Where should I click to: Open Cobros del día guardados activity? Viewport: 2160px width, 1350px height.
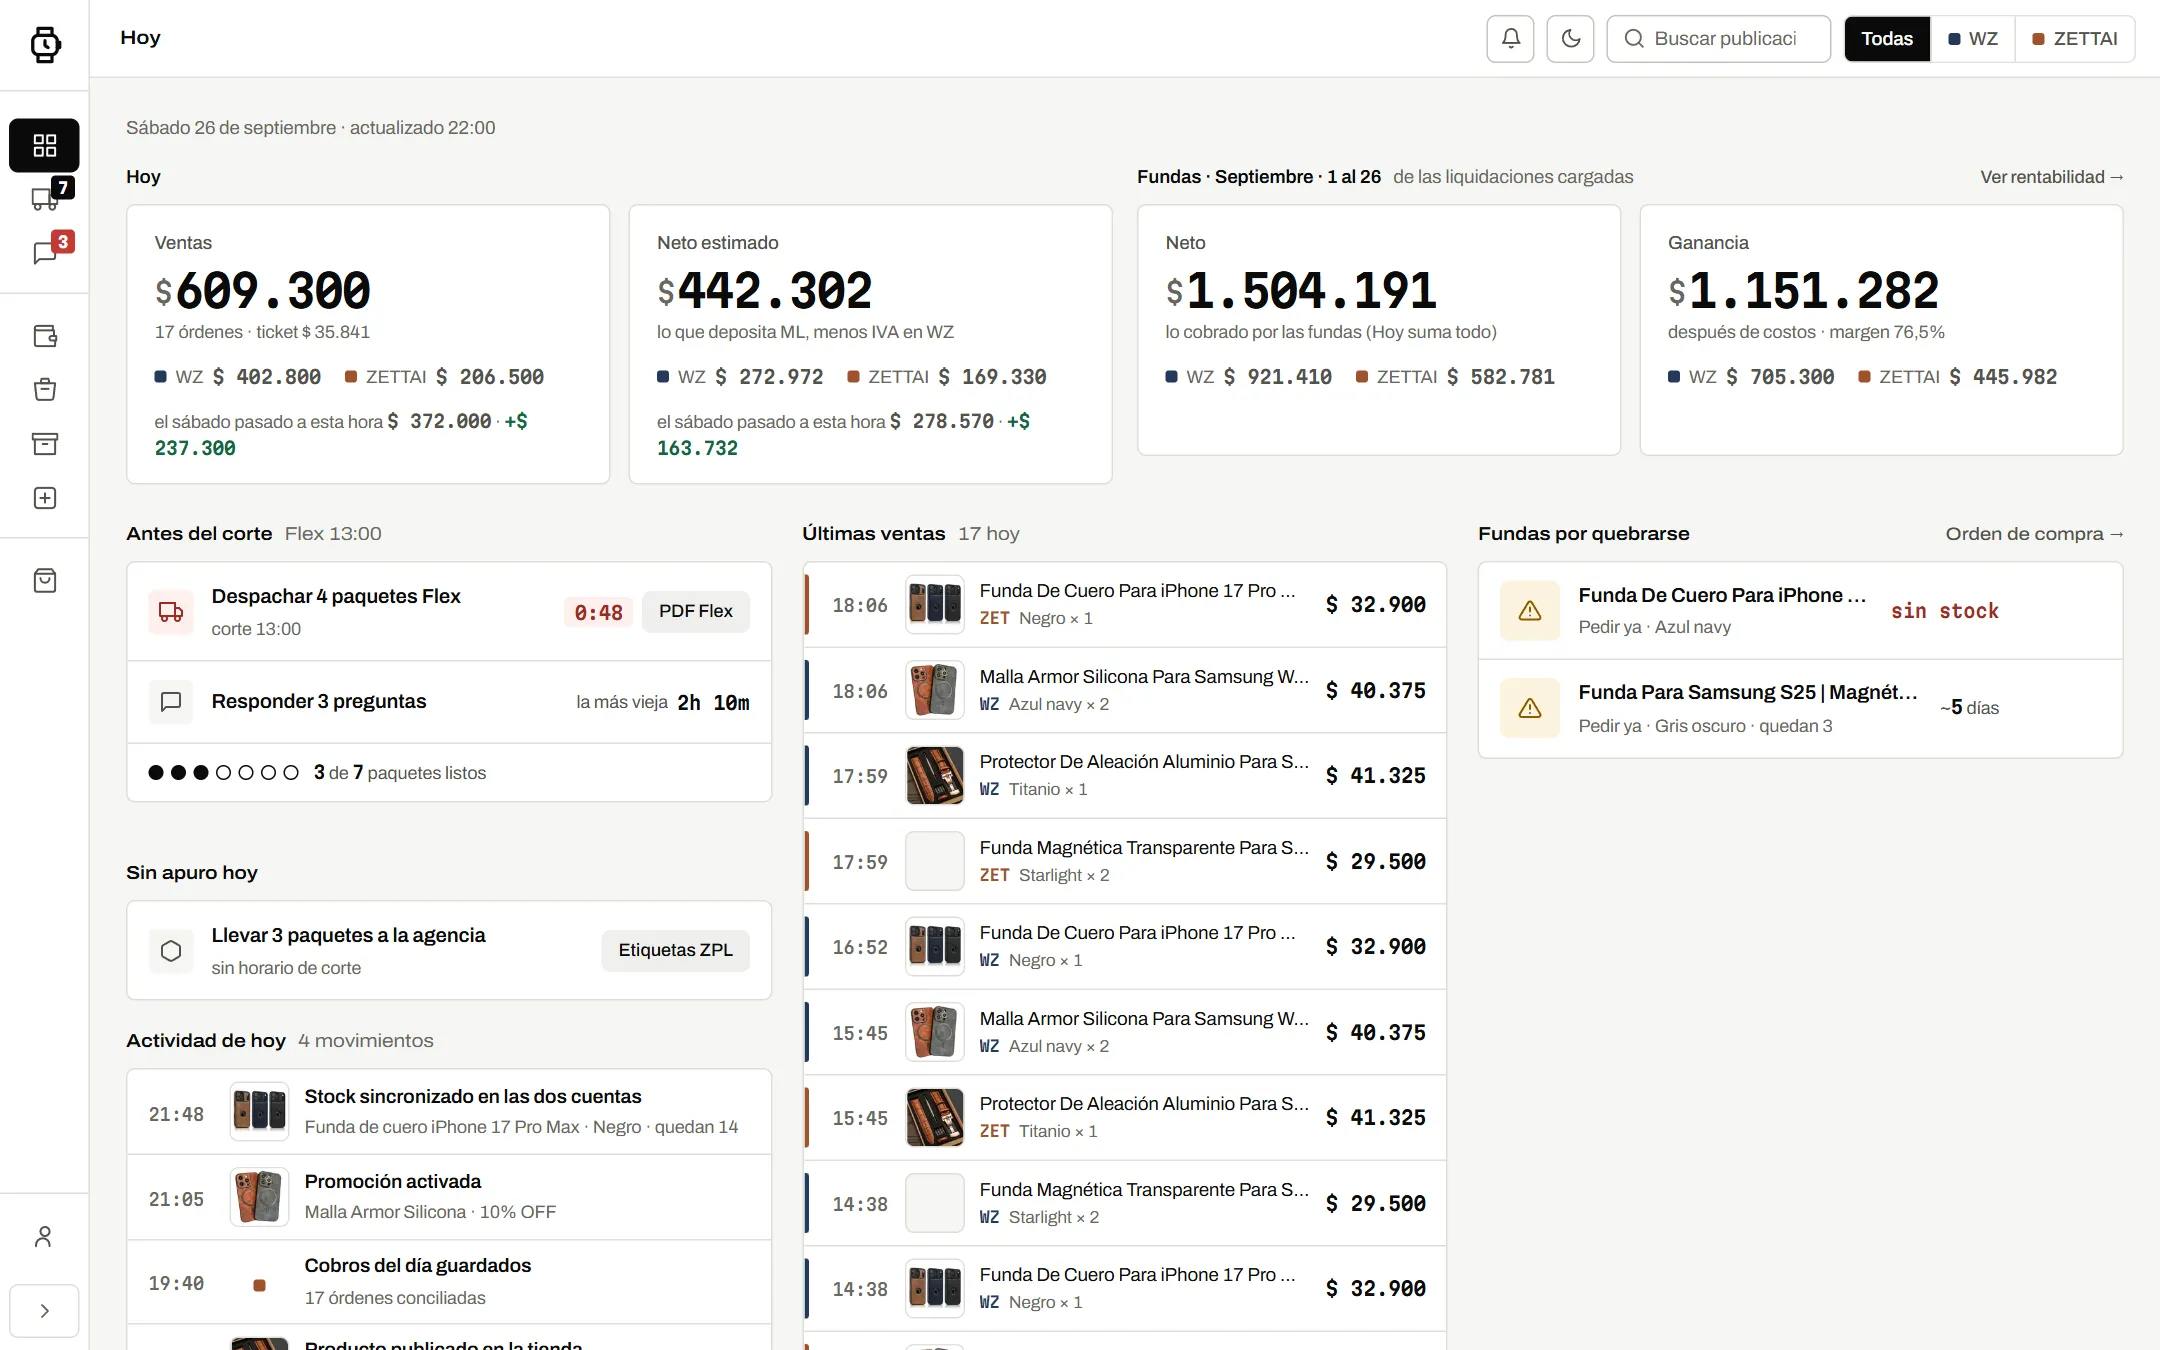click(x=449, y=1282)
